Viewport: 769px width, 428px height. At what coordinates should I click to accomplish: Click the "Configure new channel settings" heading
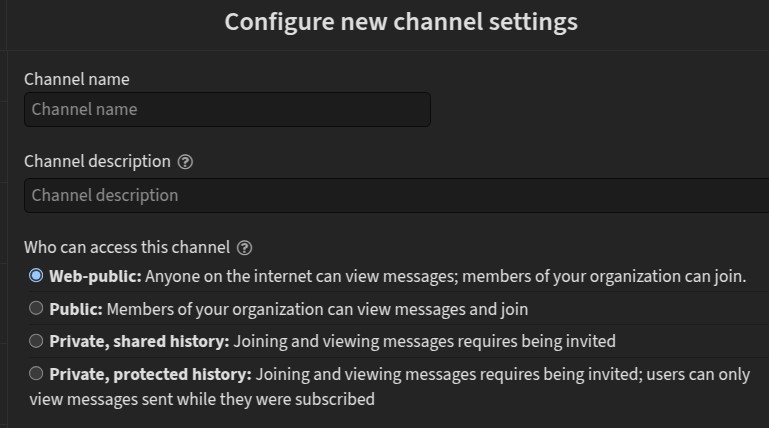(401, 21)
